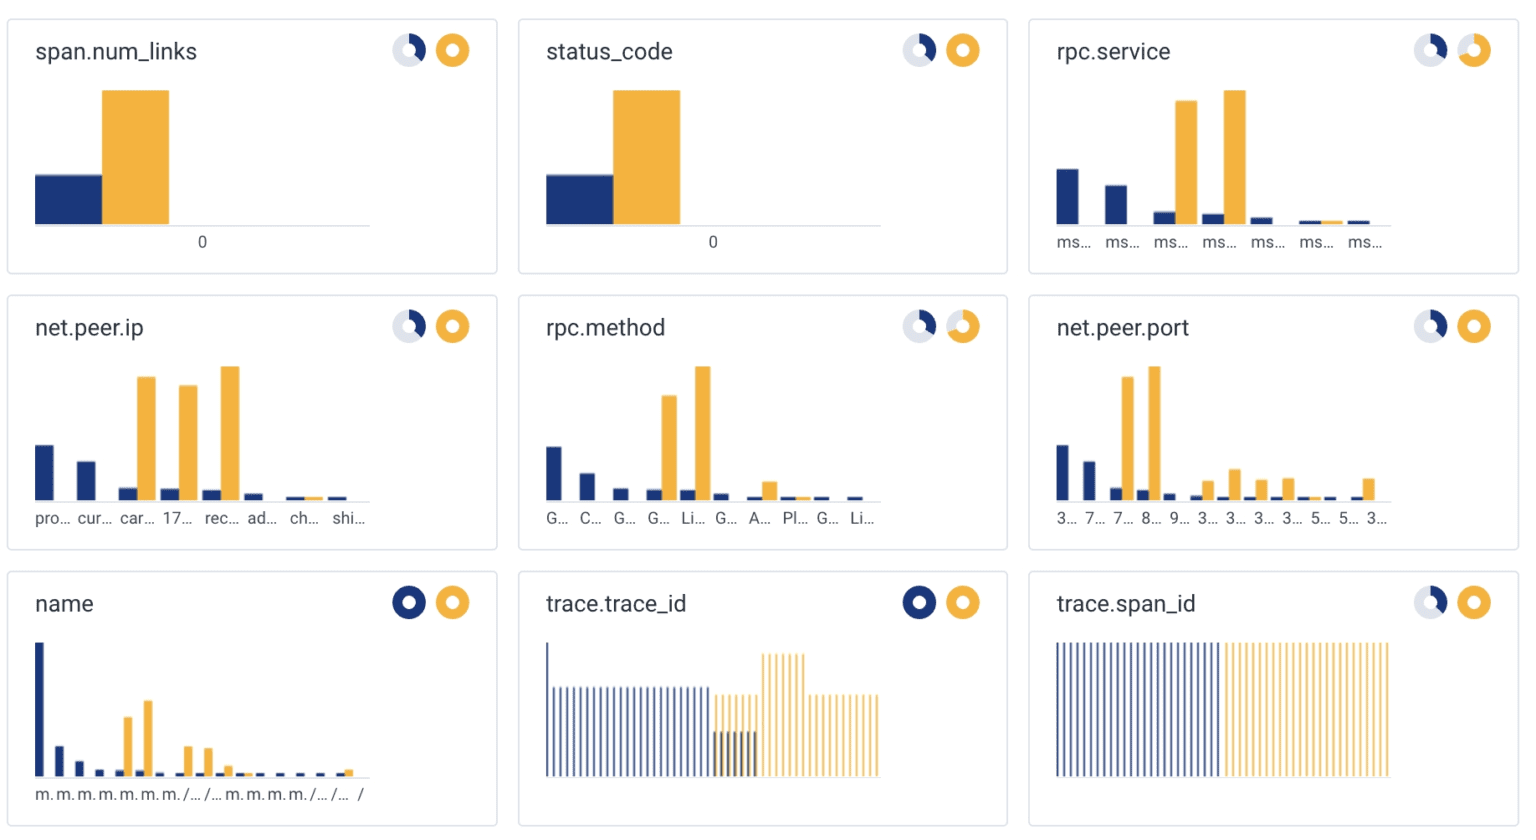Click the trace.trace_id chart title
Screen dimensions: 1536x840
pos(616,604)
